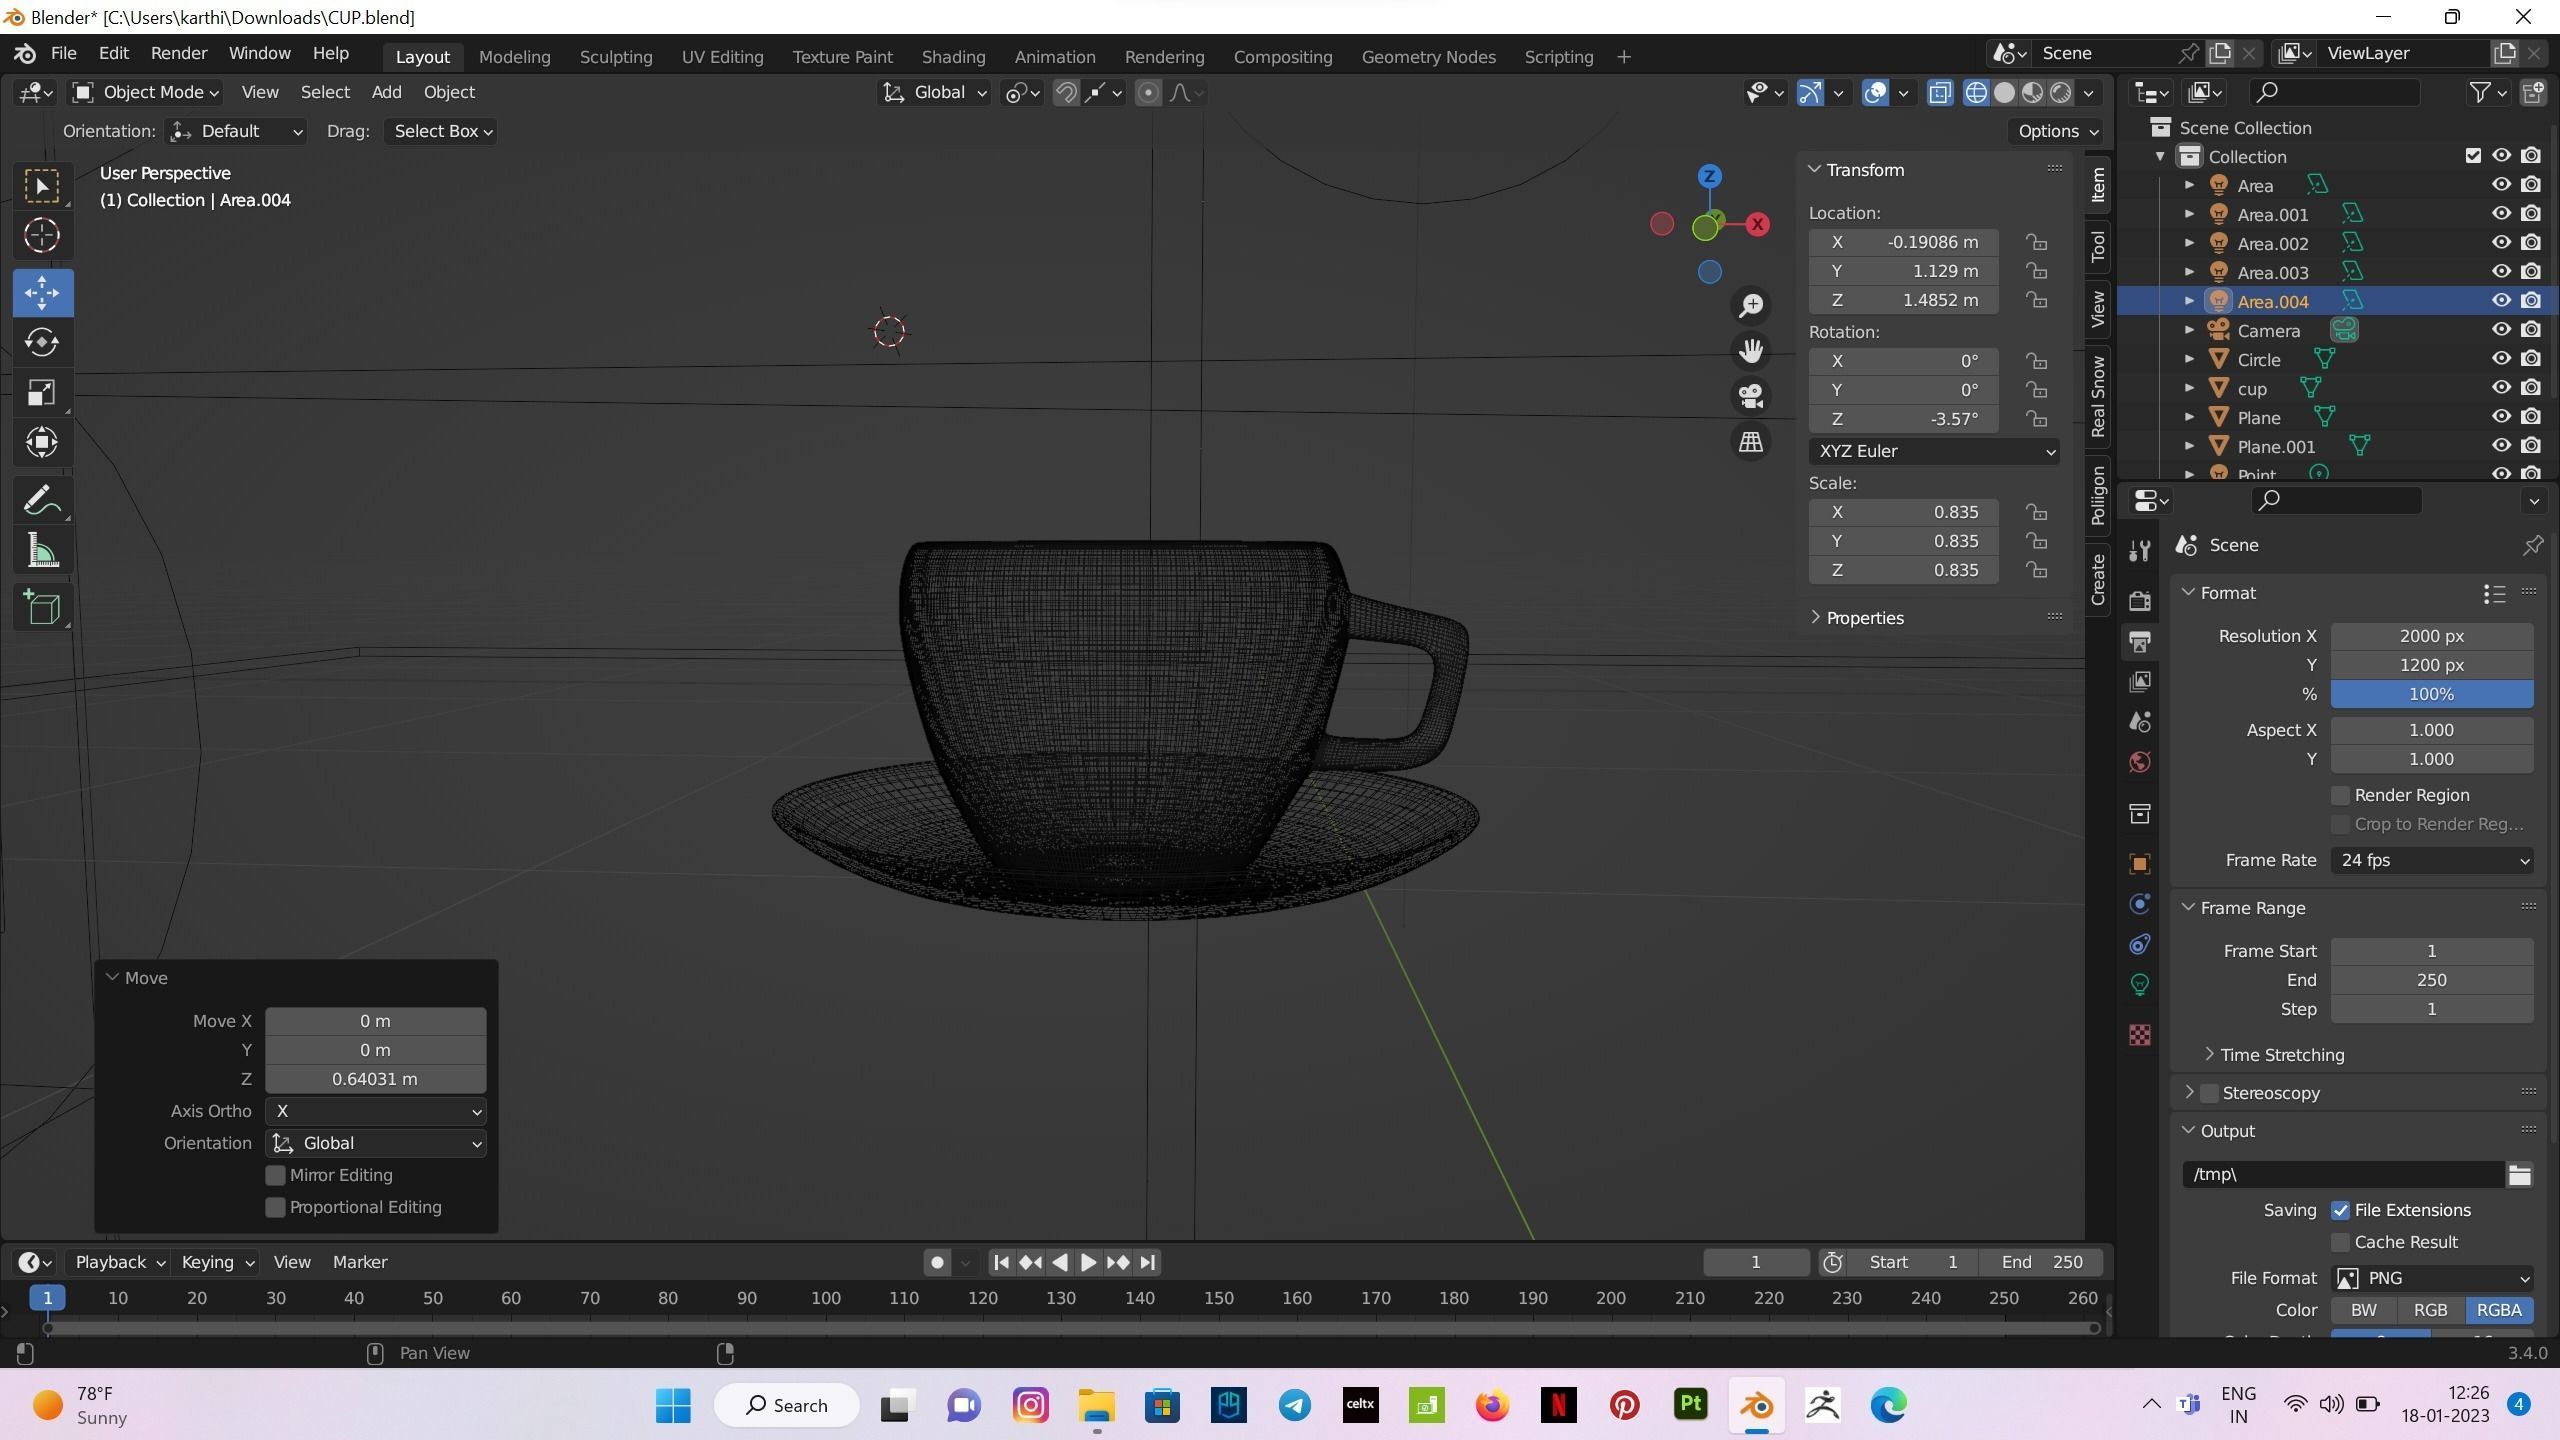Enable the Mirror Editing checkbox
The width and height of the screenshot is (2560, 1440).
pos(275,1176)
